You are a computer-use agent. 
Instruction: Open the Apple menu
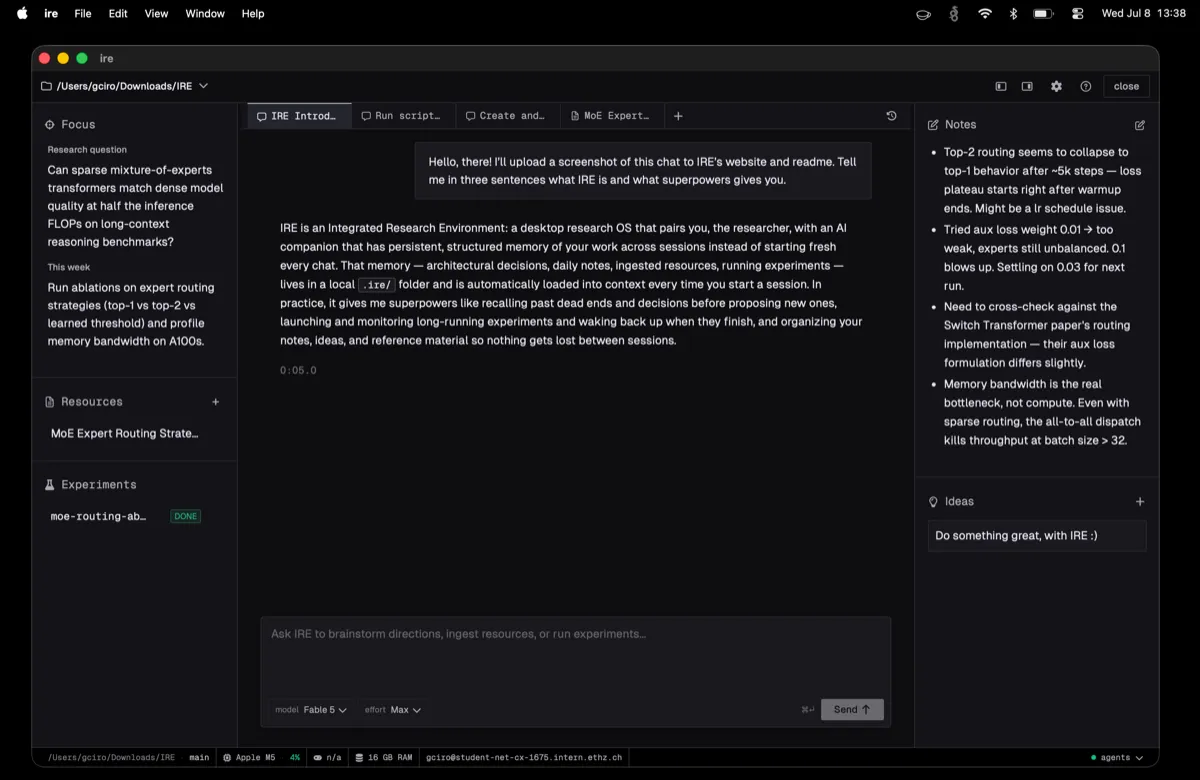pyautogui.click(x=22, y=14)
